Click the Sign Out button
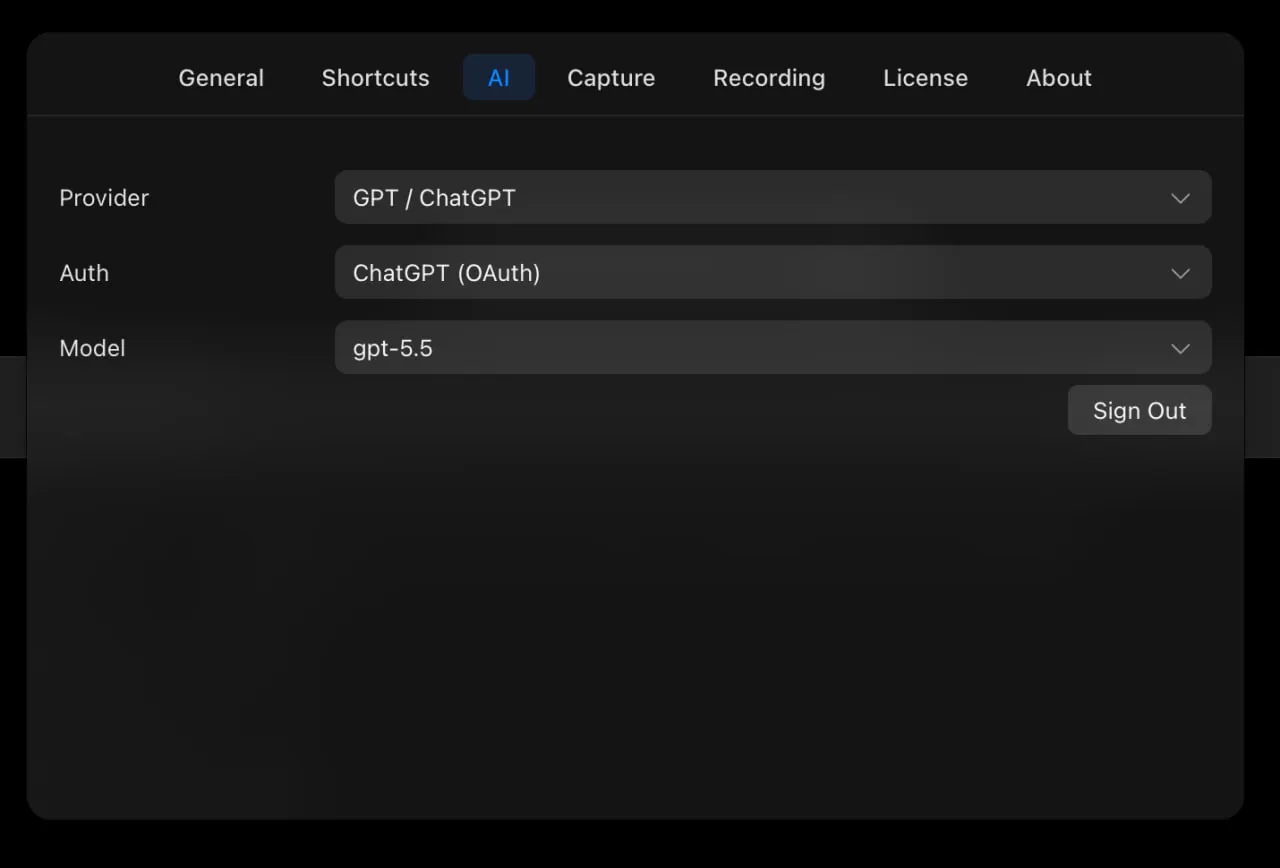This screenshot has width=1280, height=868. [1140, 410]
